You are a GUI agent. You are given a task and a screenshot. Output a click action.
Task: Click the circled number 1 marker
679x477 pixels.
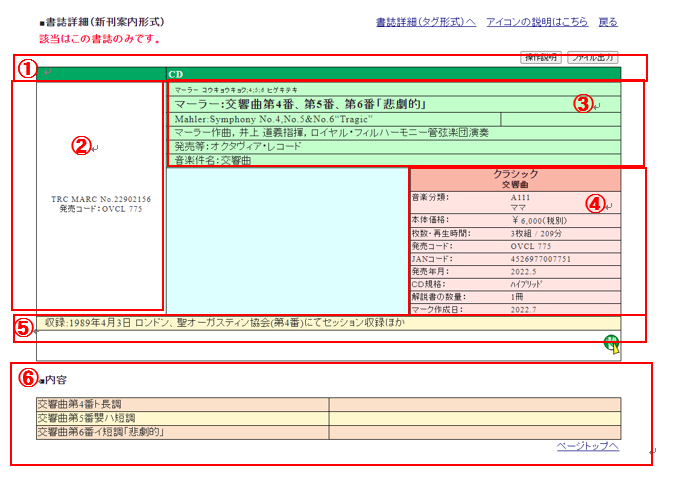click(26, 69)
